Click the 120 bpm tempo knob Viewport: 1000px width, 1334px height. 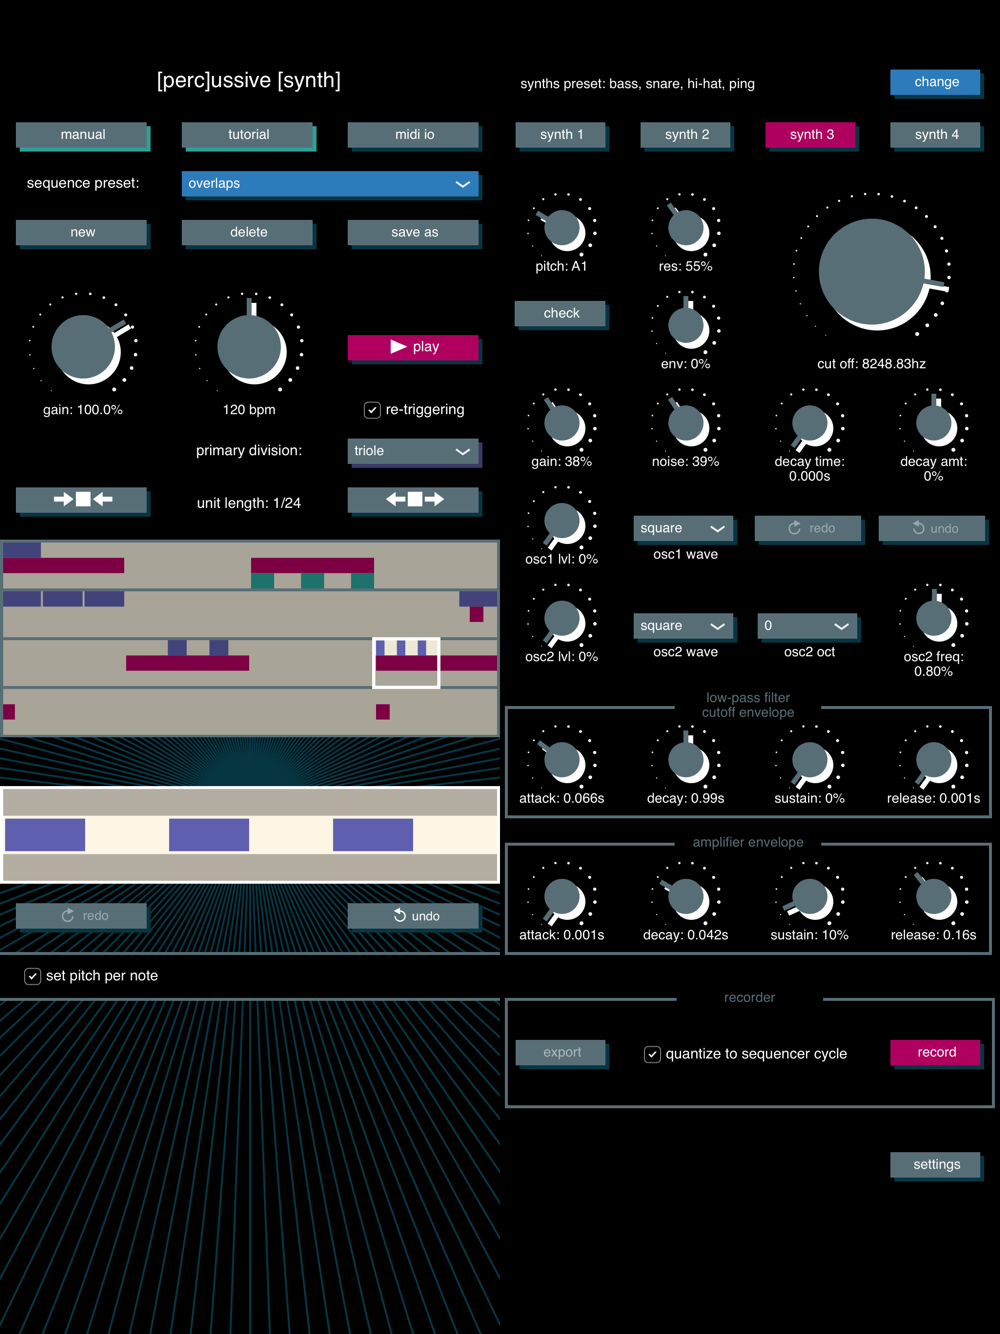point(251,348)
